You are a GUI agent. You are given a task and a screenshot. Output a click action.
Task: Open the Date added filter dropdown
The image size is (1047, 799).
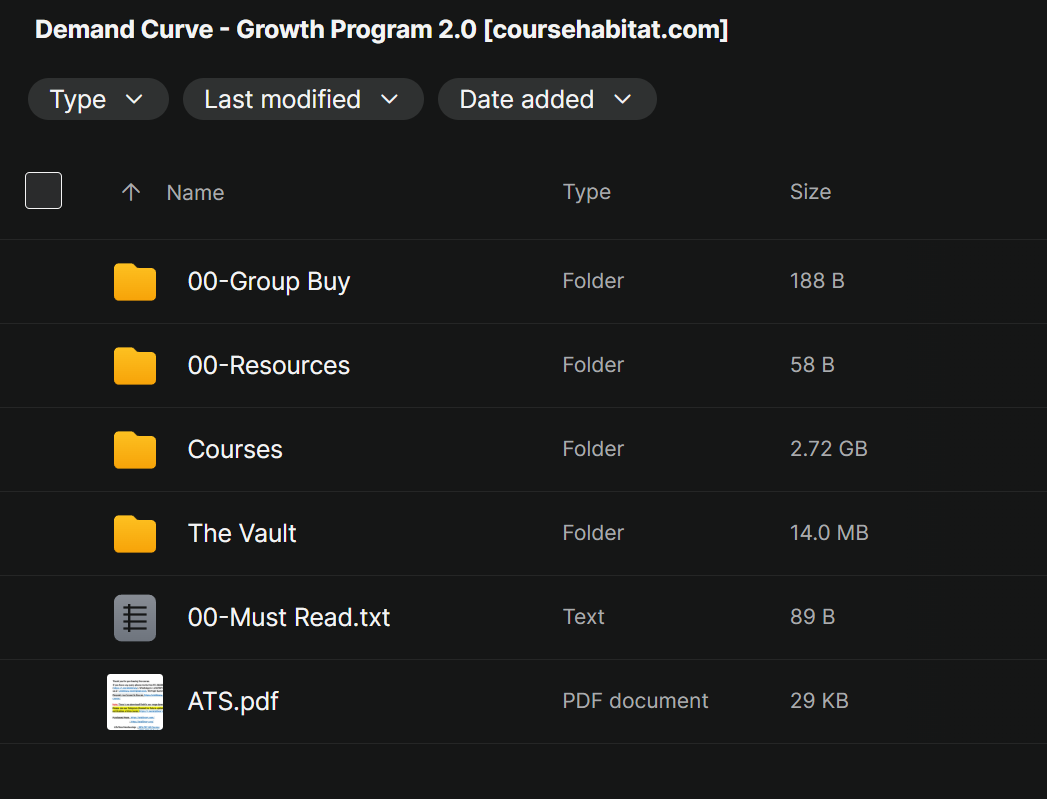click(x=546, y=99)
